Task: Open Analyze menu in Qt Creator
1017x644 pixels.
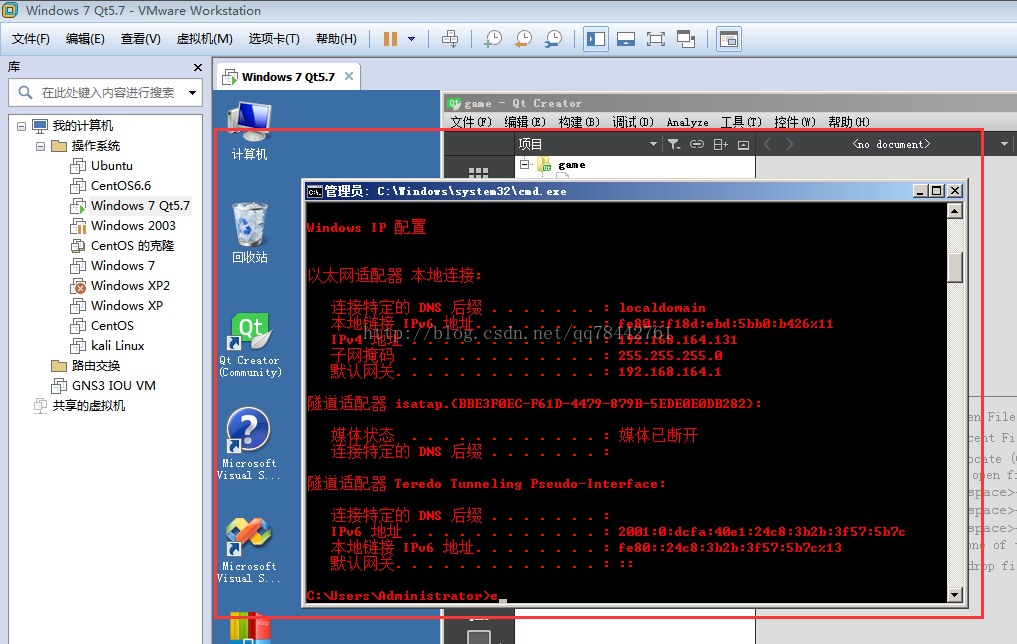Action: click(688, 122)
